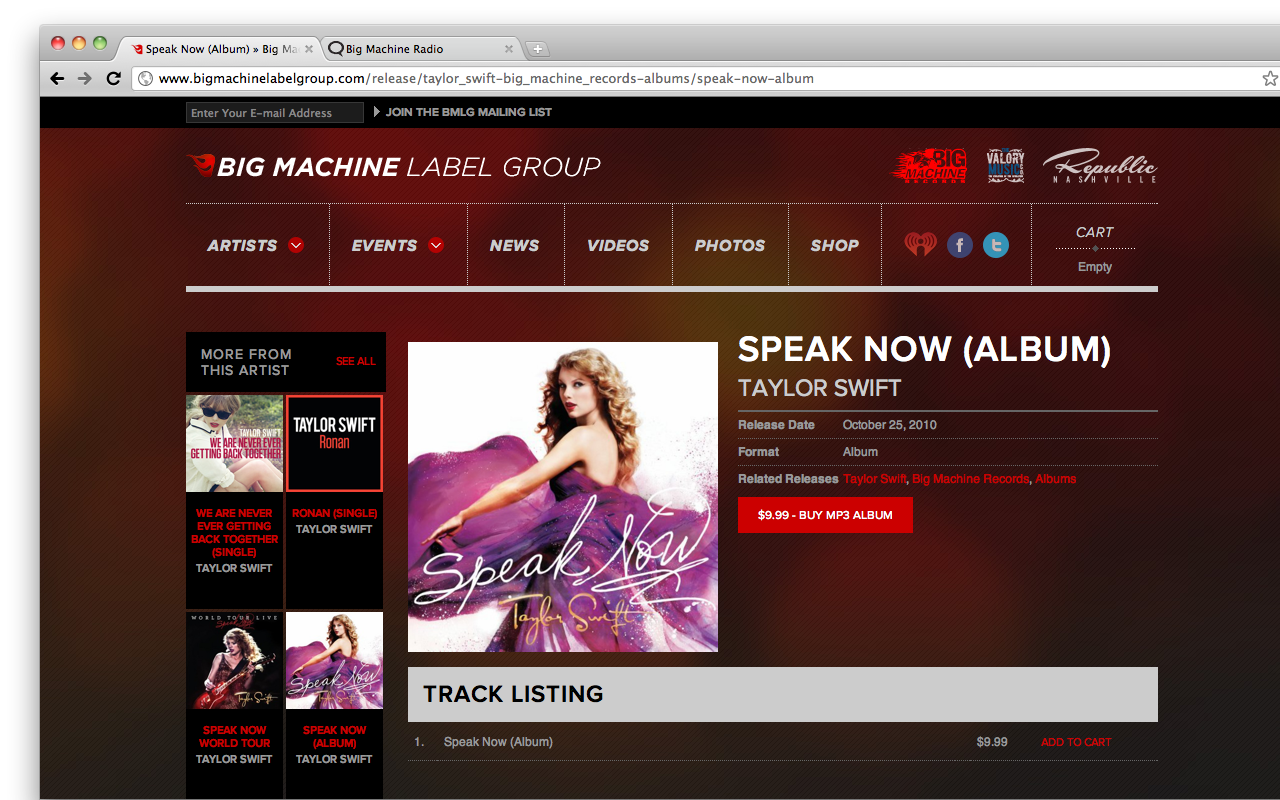Click $9.99 - BUY MP3 ALBUM
The image size is (1280, 800).
click(x=825, y=515)
